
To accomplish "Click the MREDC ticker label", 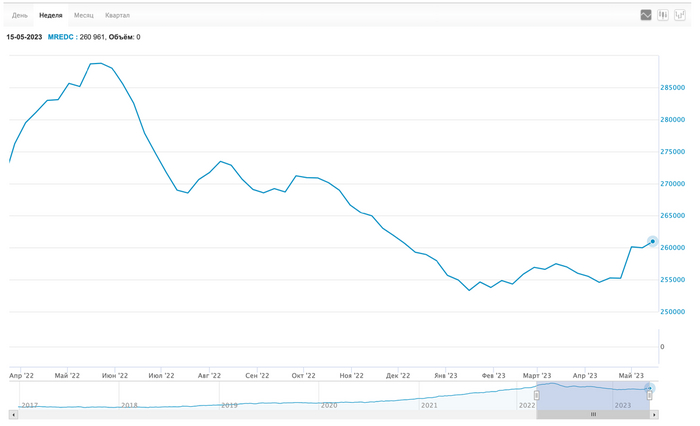I will (x=60, y=37).
